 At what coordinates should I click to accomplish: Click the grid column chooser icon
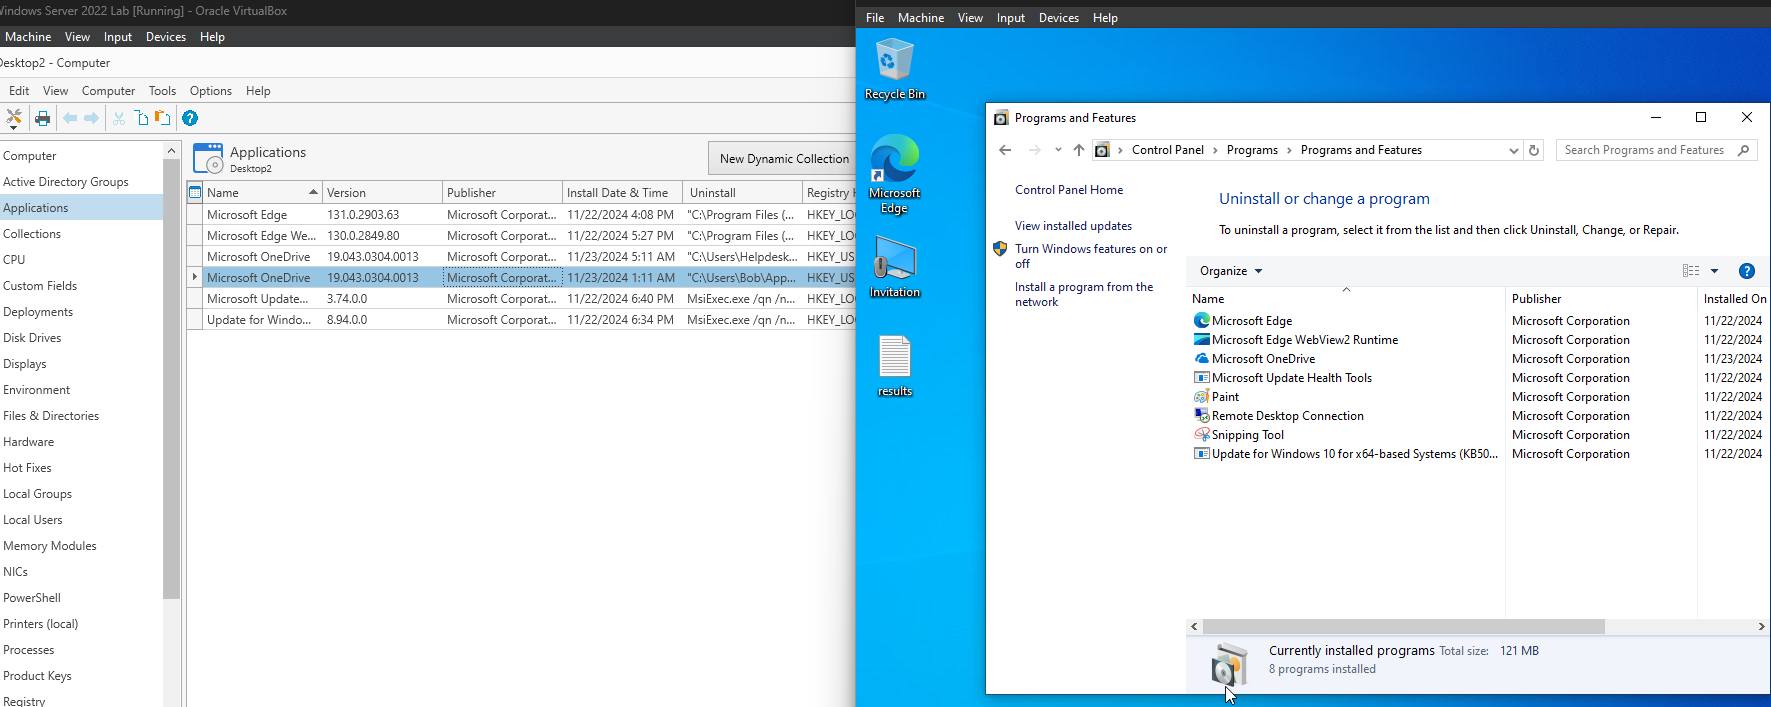point(195,192)
